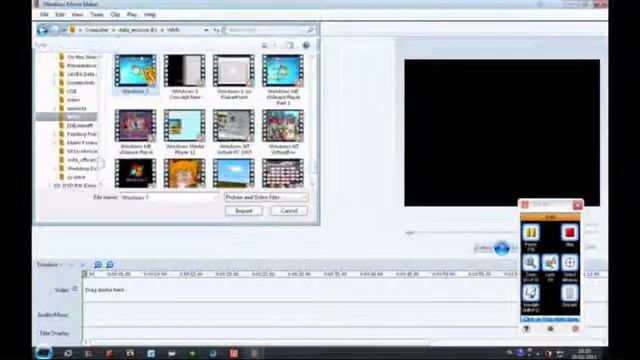Open the recent pages dropdown beside nav arrows

coord(64,30)
